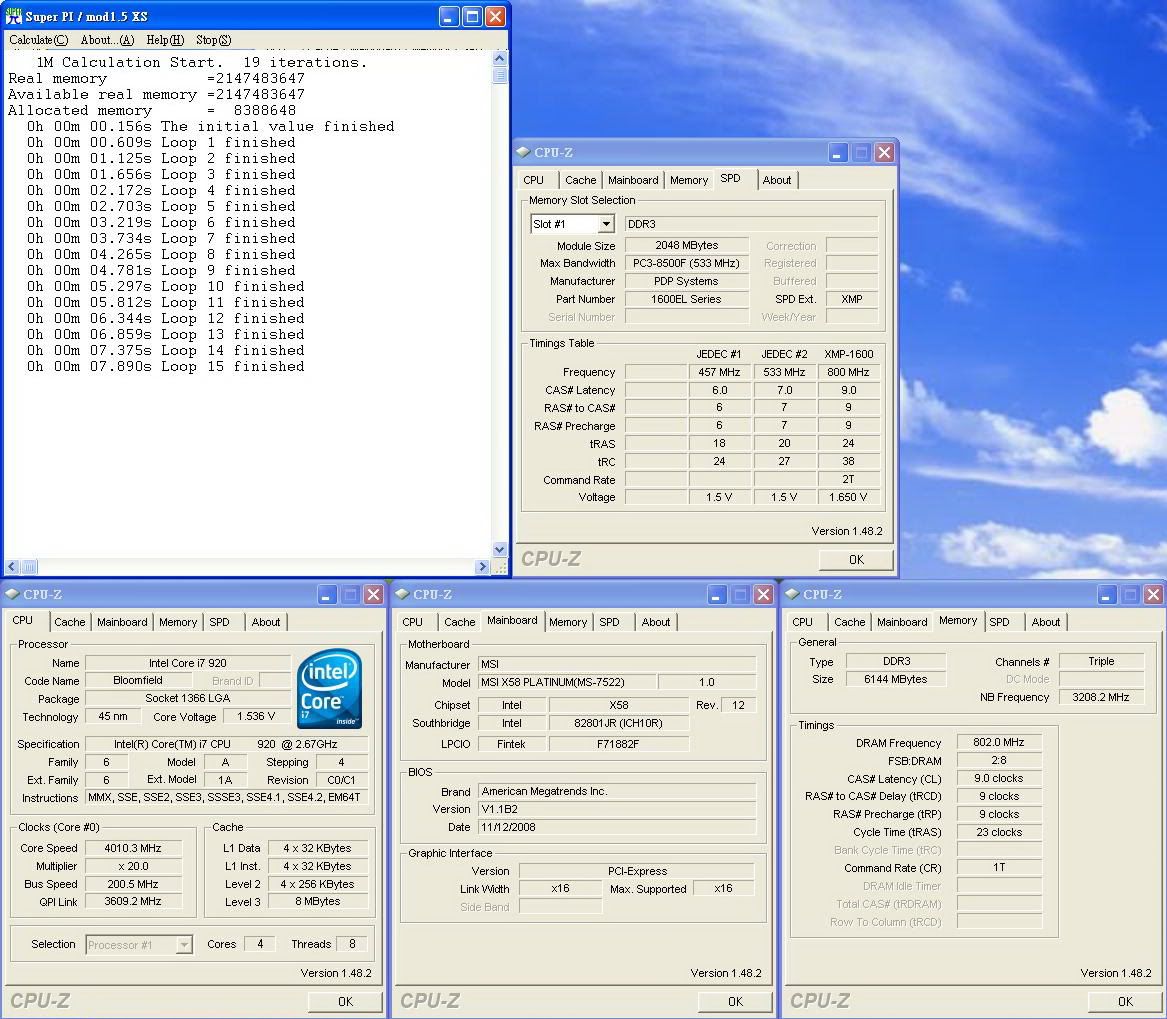The height and width of the screenshot is (1019, 1167).
Task: Close the Mainboard CPU-Z window
Action: [x=764, y=594]
